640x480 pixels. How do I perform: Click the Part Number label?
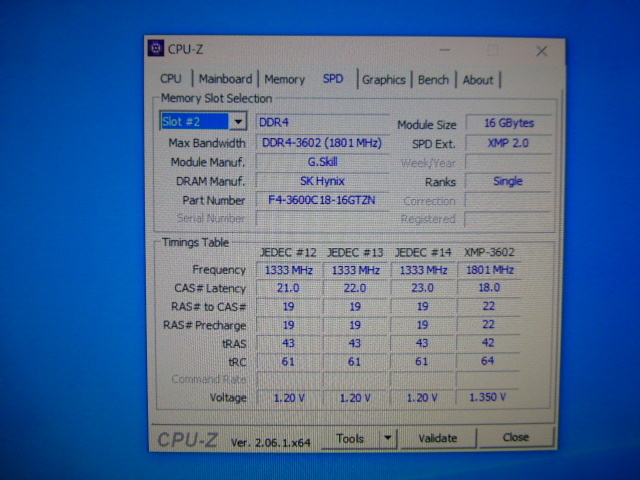[213, 200]
